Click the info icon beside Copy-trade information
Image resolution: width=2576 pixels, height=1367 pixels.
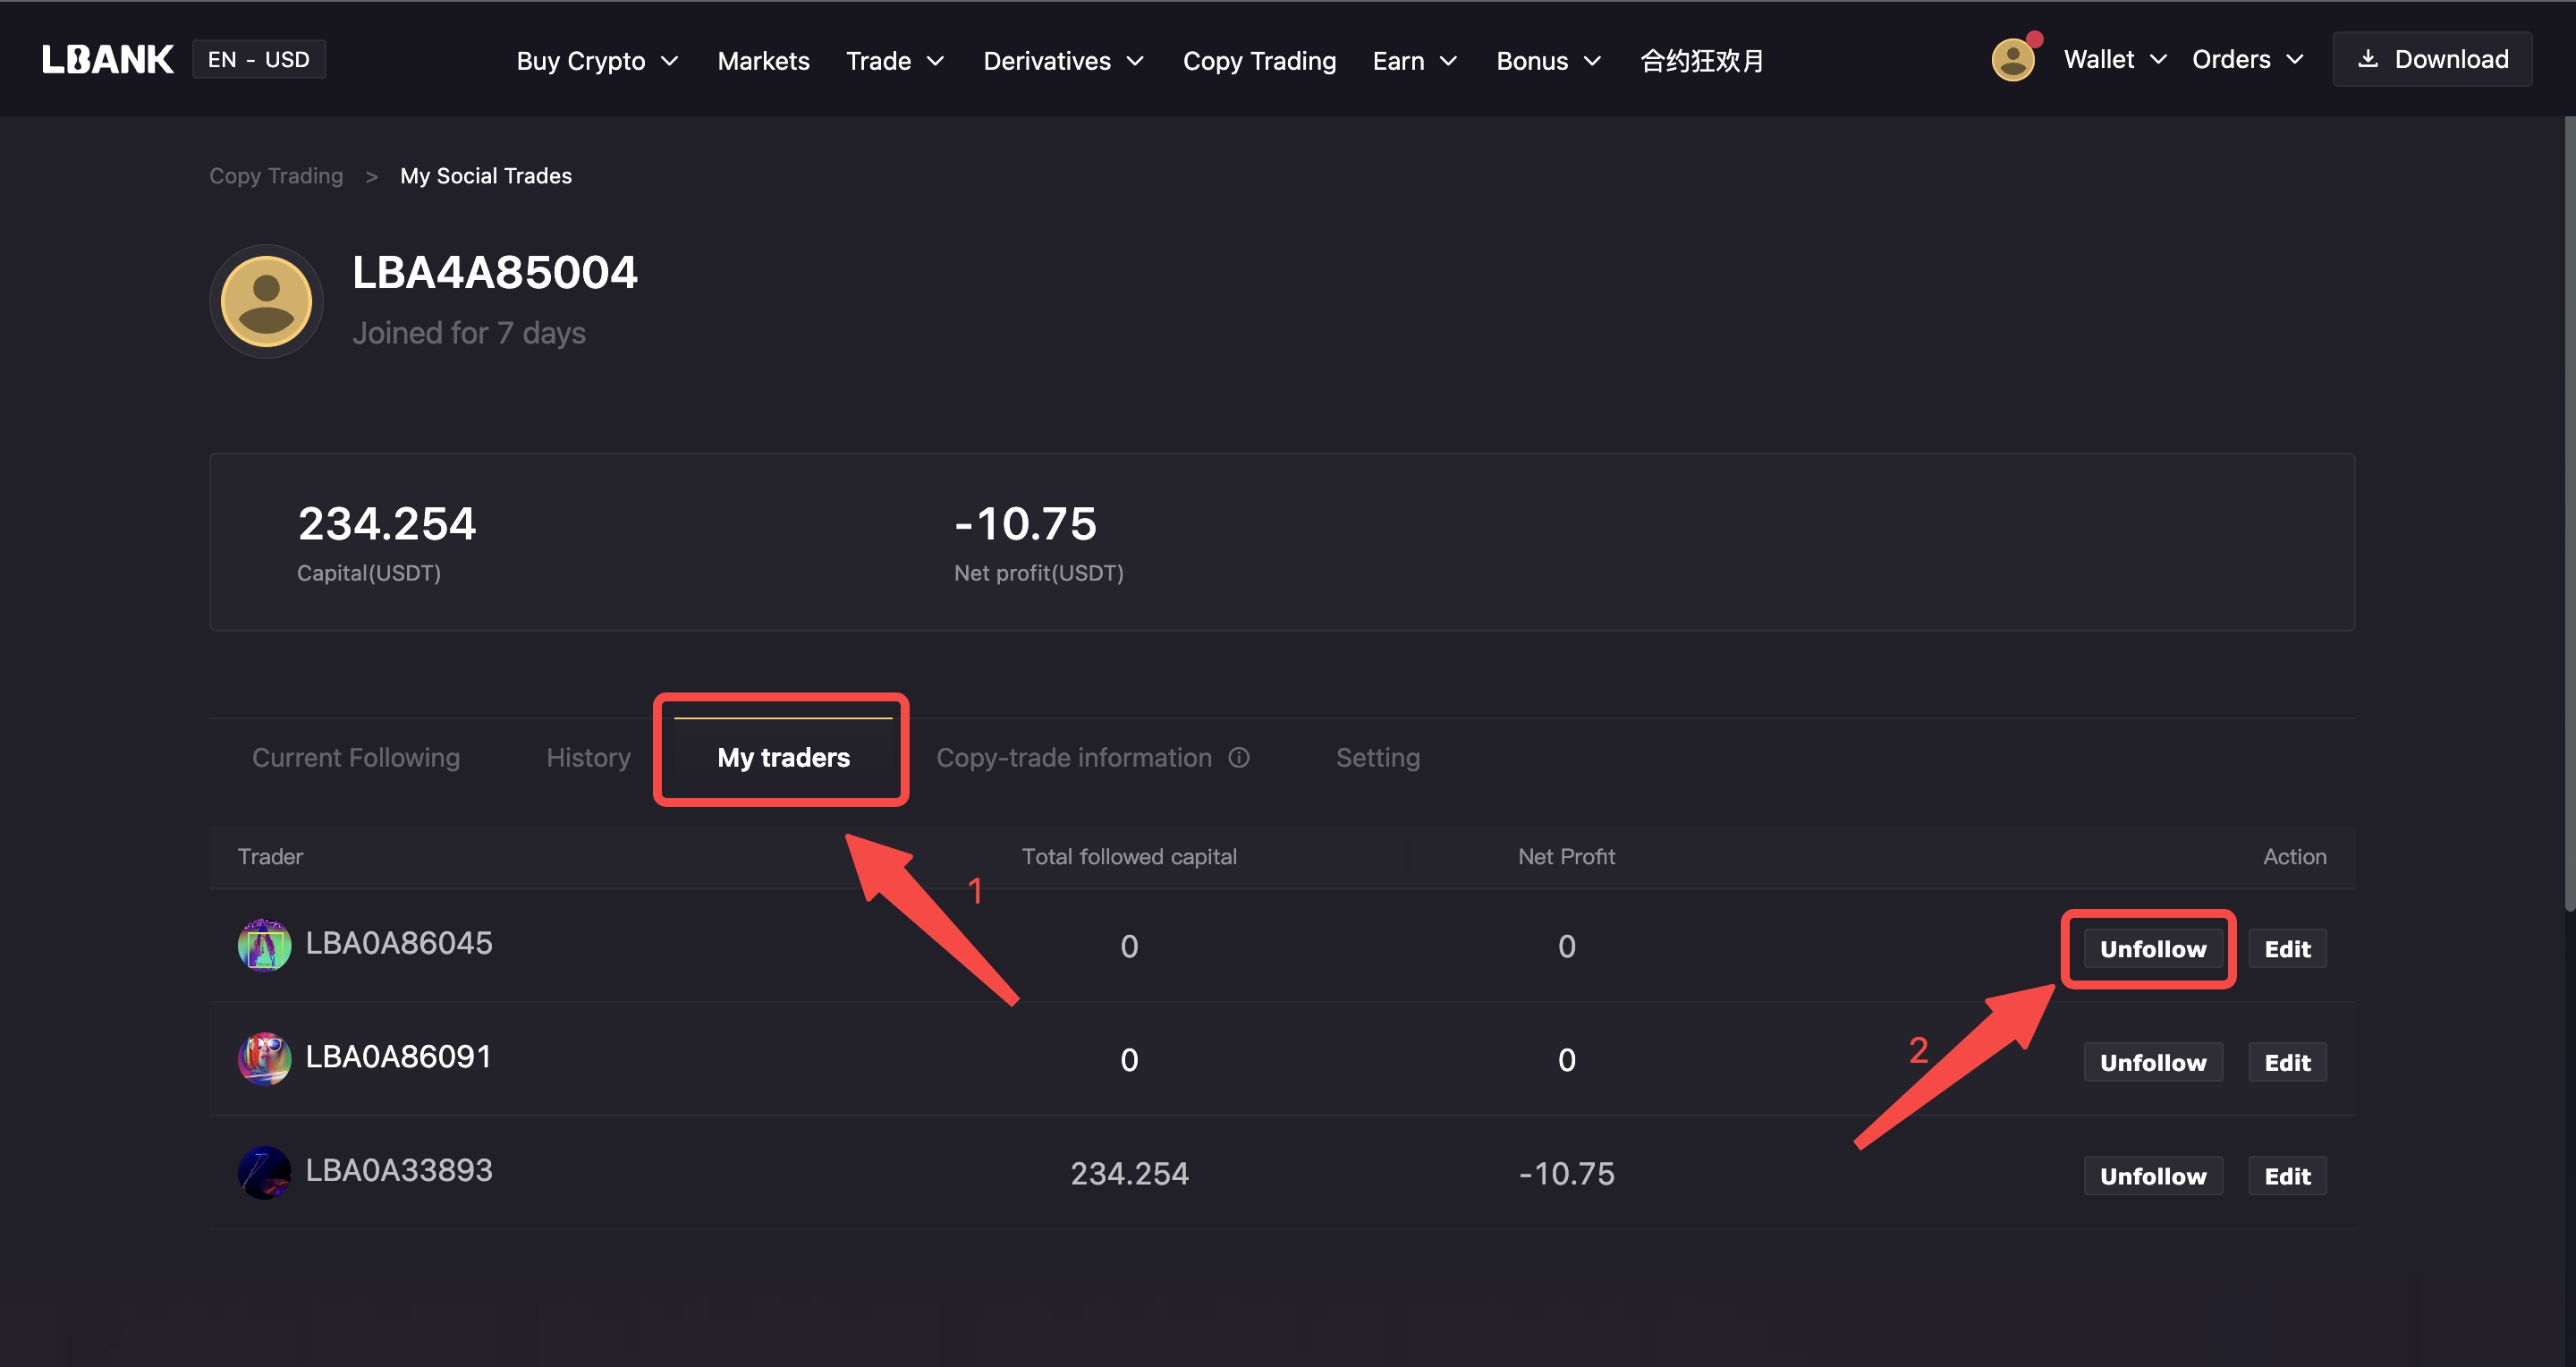click(x=1239, y=757)
